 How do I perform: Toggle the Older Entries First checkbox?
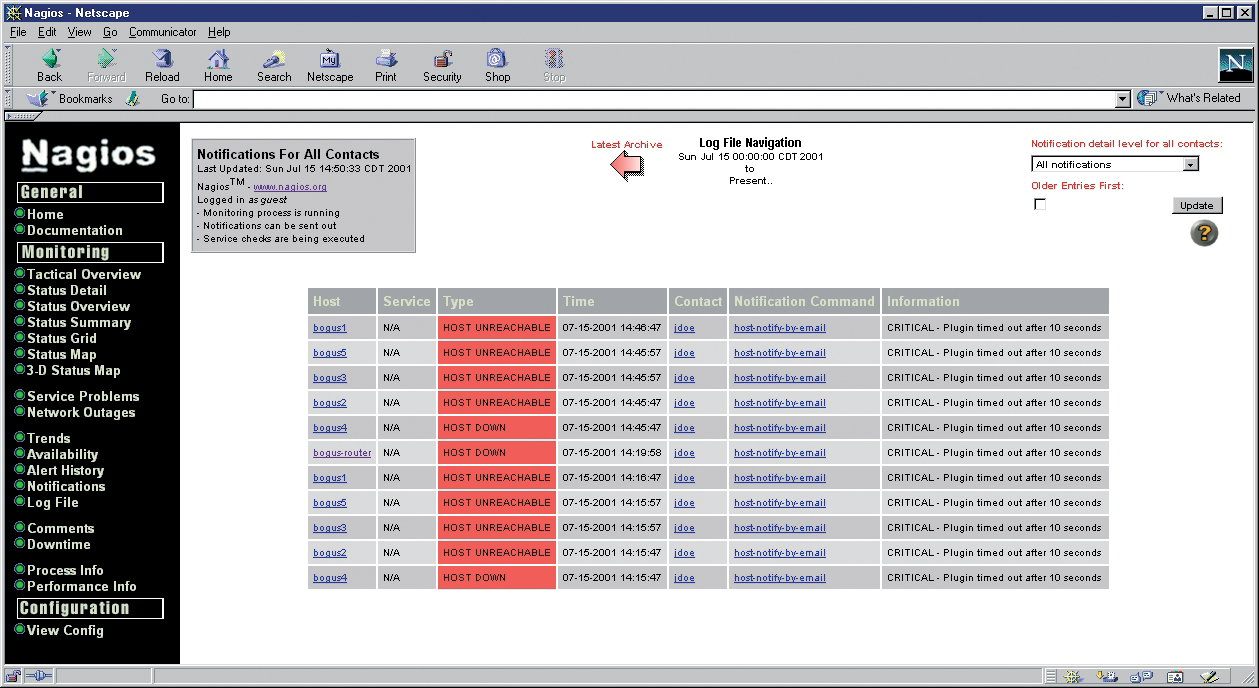click(x=1040, y=204)
